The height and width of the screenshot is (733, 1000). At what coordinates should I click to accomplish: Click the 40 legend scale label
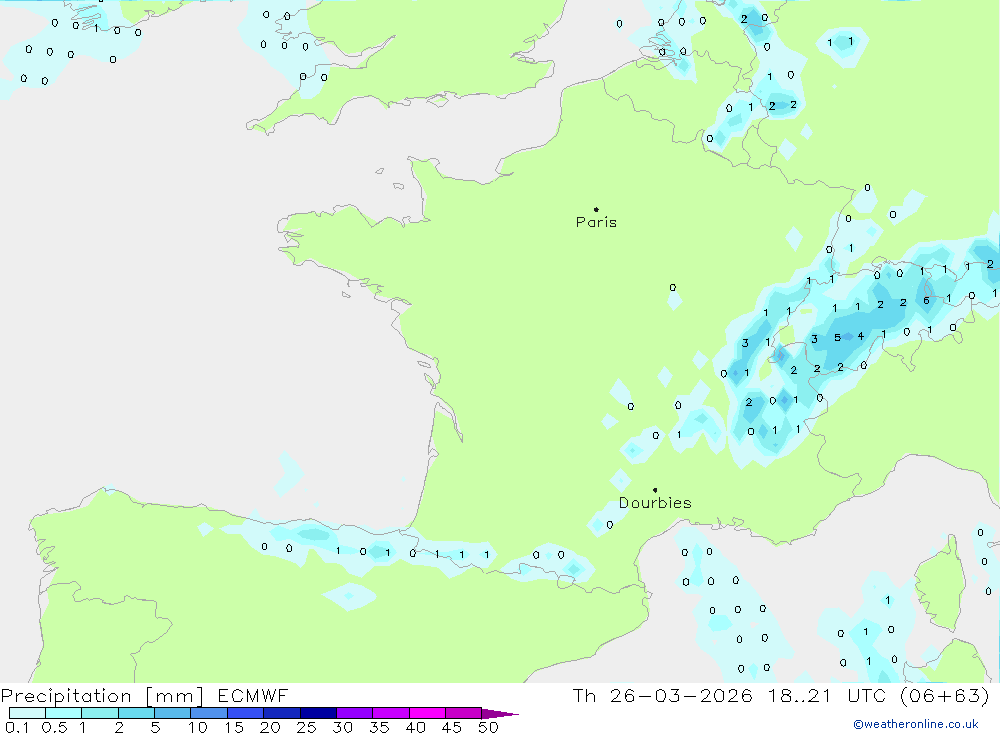[x=416, y=727]
